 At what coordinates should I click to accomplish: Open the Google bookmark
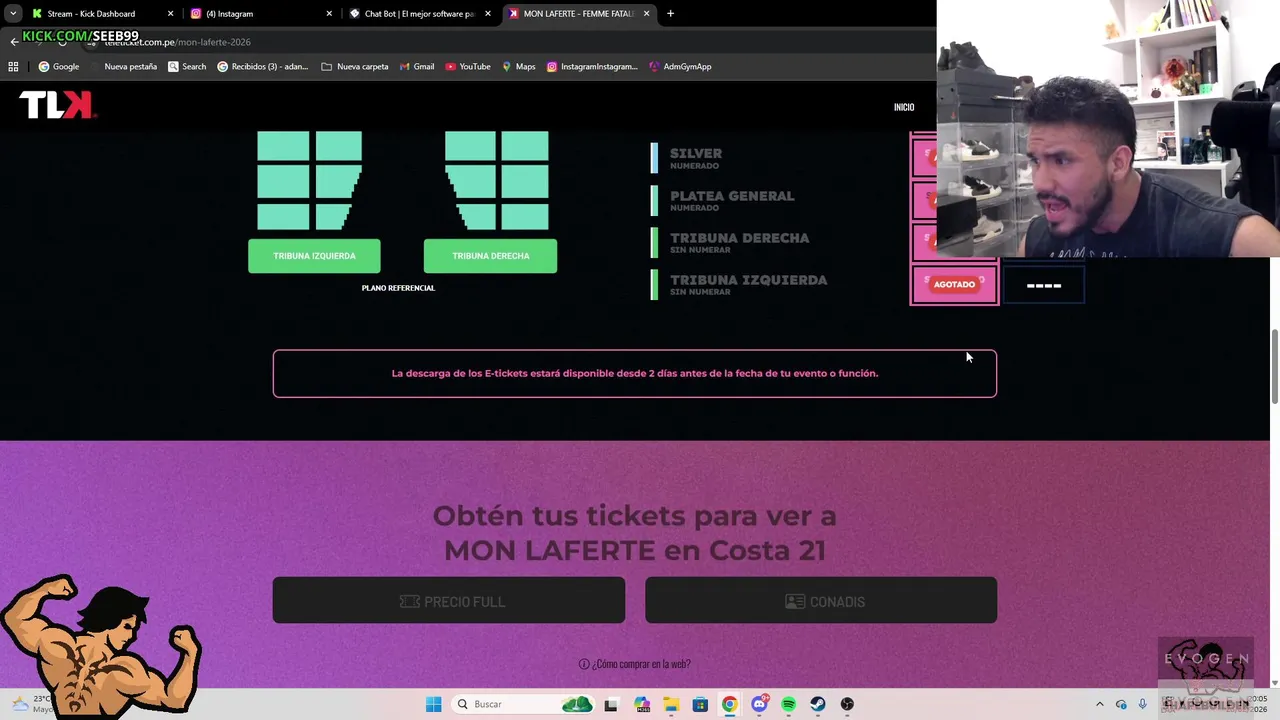pos(59,67)
